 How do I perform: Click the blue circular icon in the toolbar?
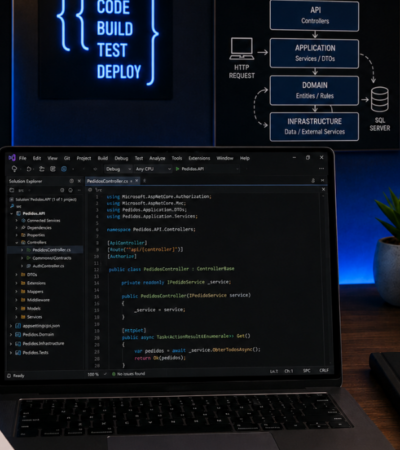(x=64, y=169)
